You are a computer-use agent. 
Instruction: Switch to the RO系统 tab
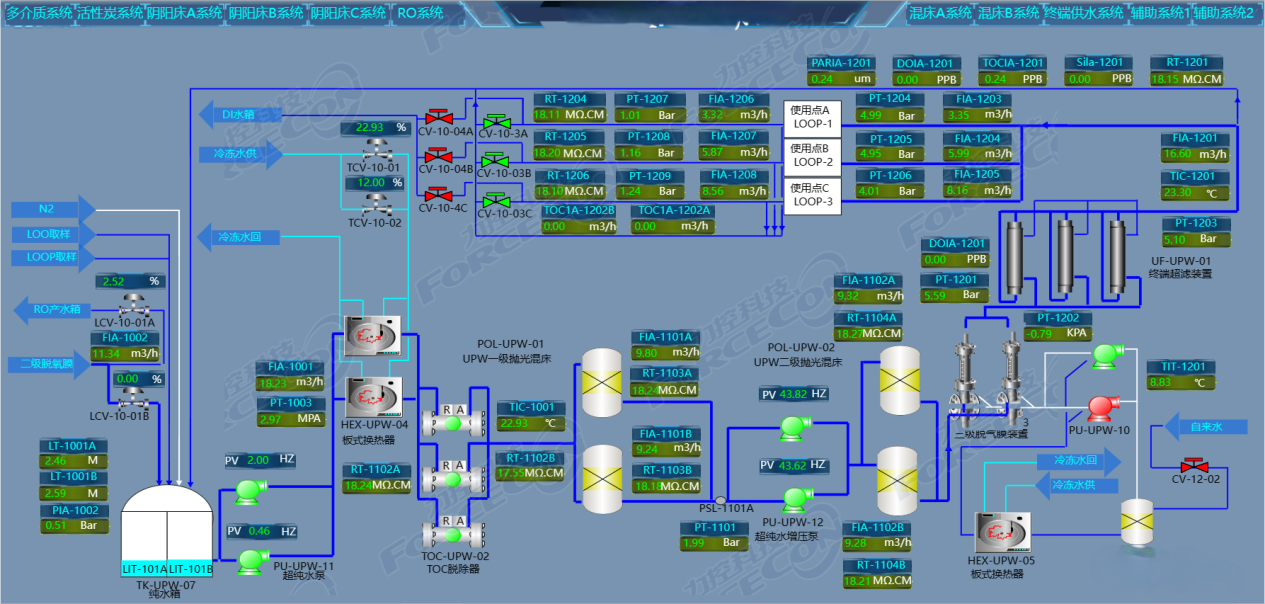[420, 13]
